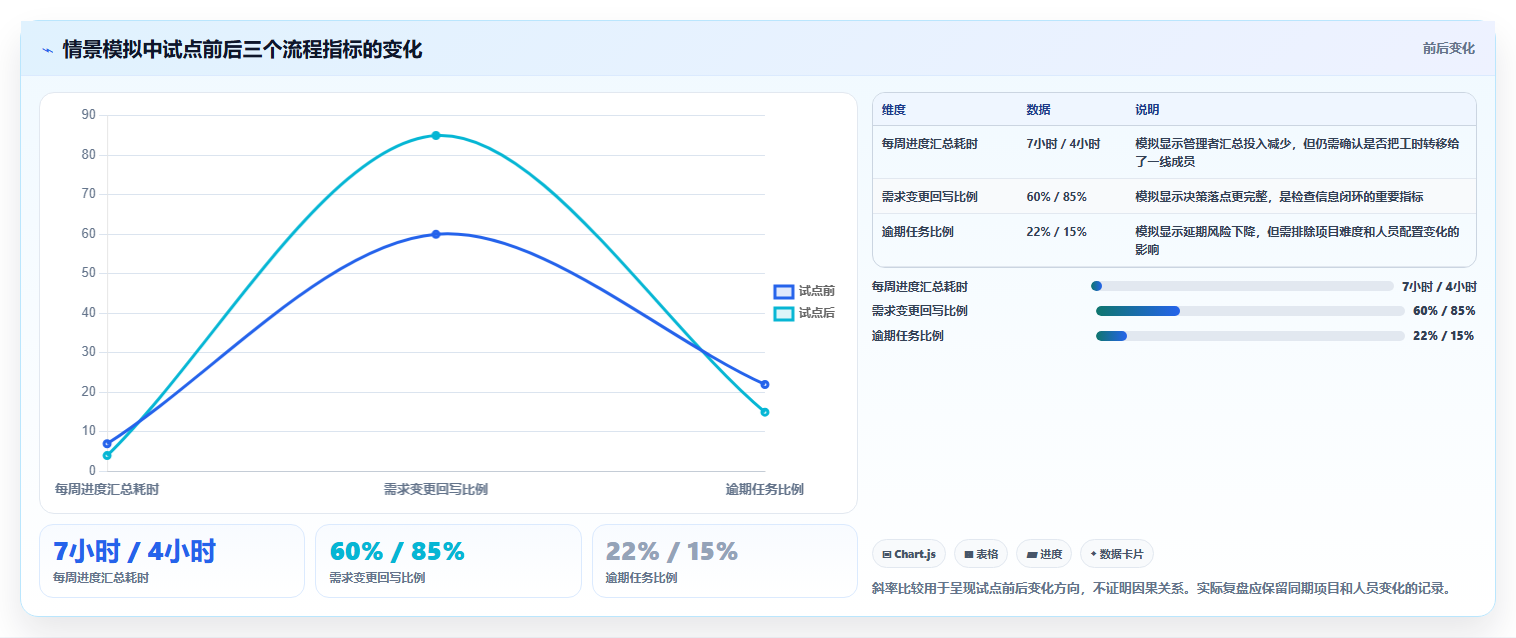Image resolution: width=1516 pixels, height=638 pixels.
Task: Click the 逾期任务比例 caption under the 22% card
Action: (x=642, y=578)
